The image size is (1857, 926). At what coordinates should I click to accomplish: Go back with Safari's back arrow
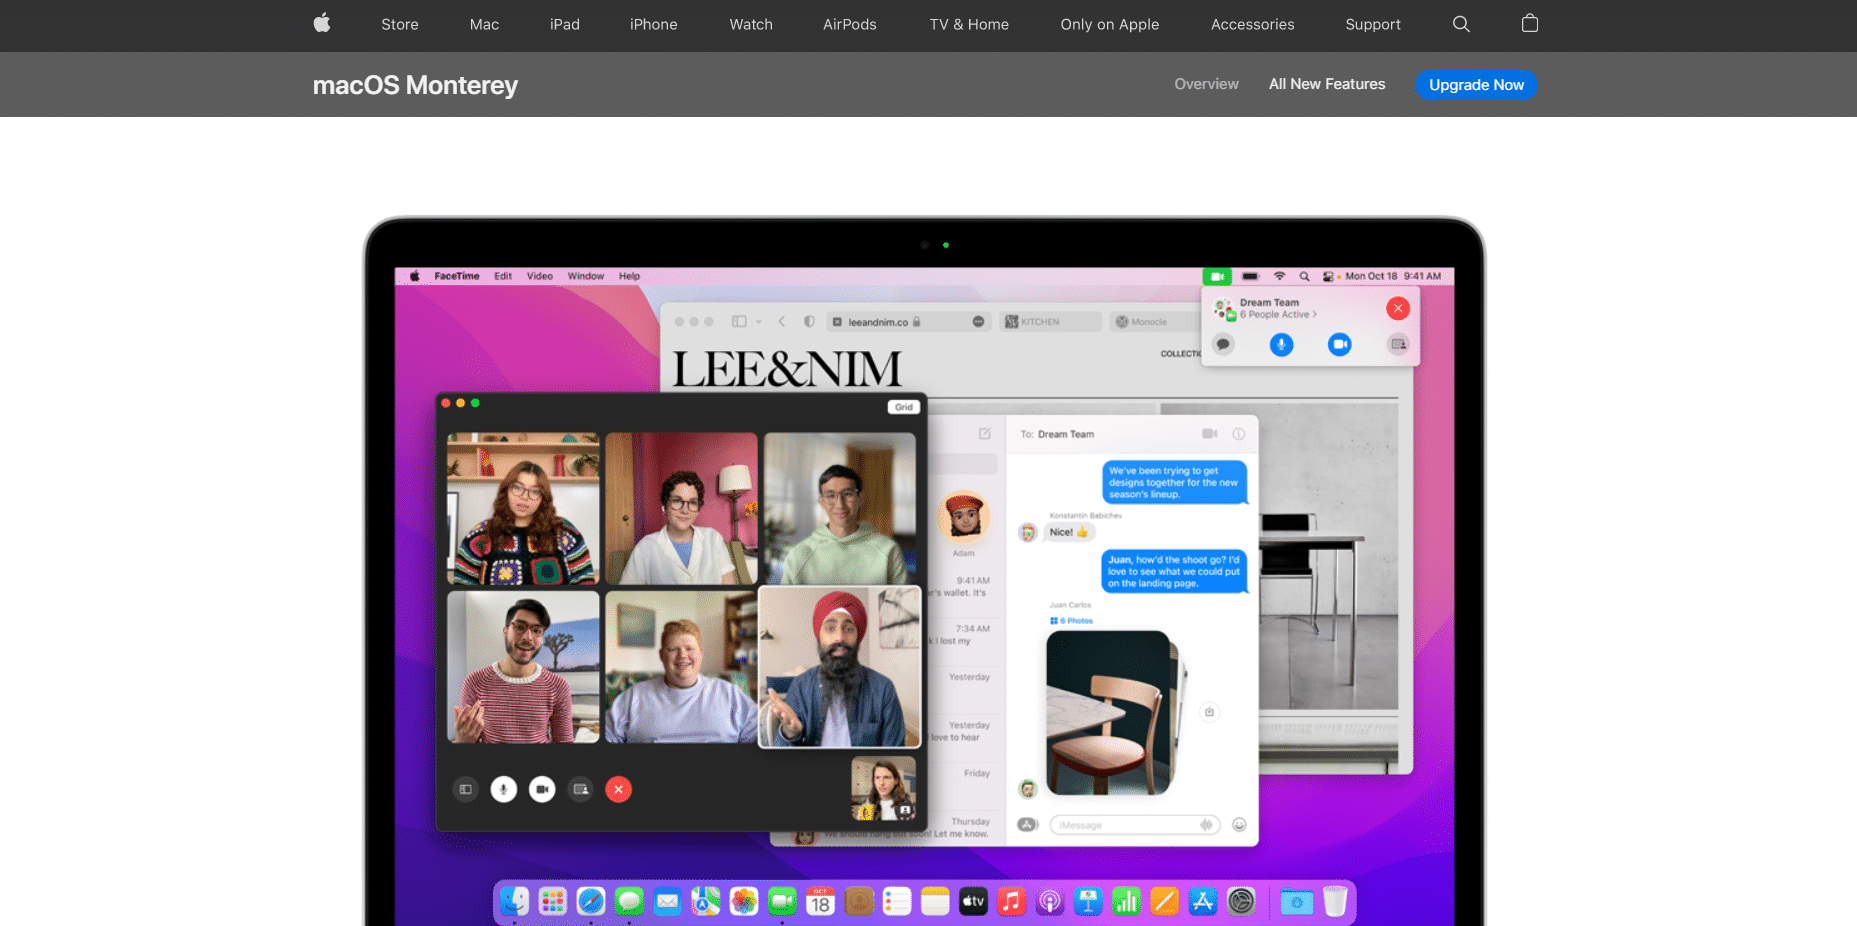[x=782, y=322]
